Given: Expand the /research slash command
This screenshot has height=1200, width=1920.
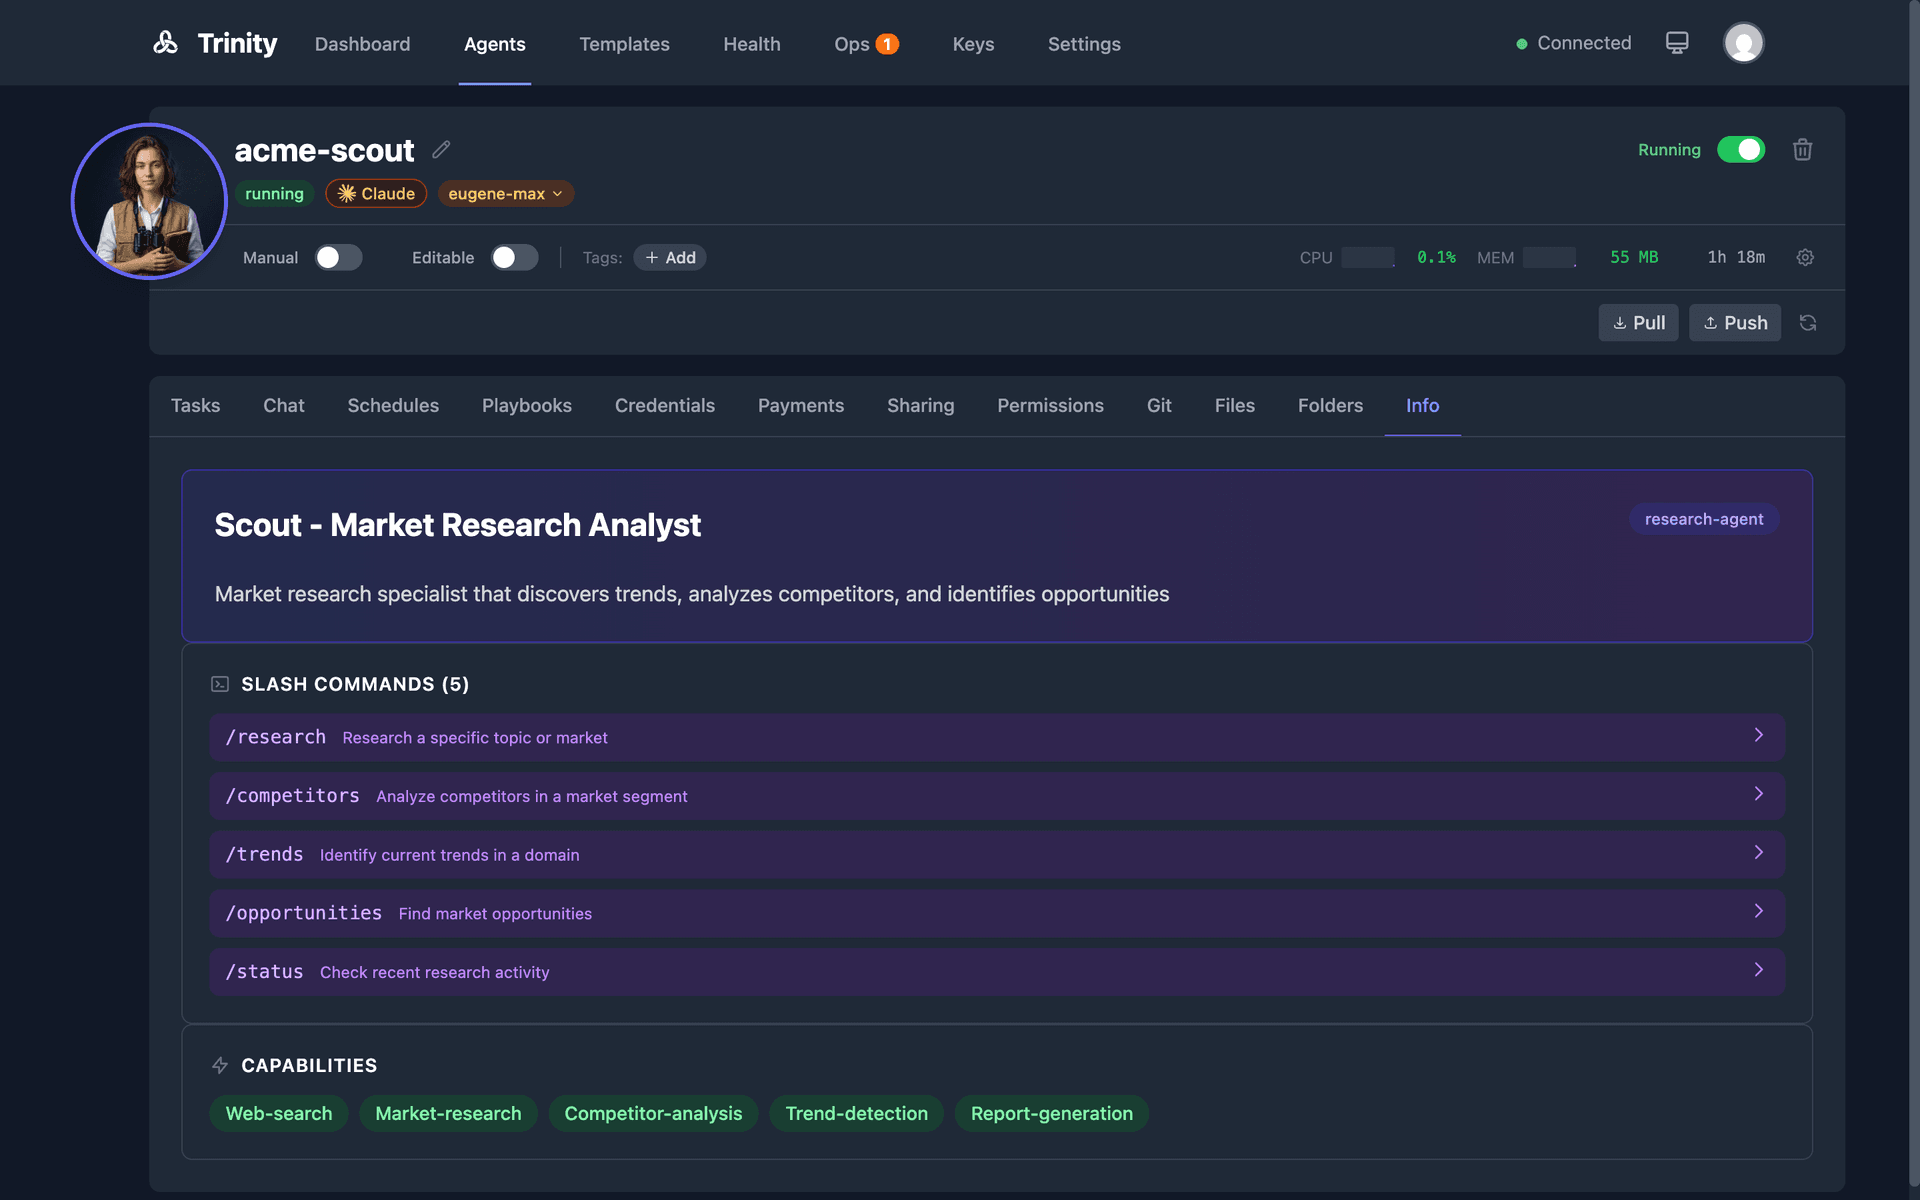Looking at the screenshot, I should coord(1759,736).
